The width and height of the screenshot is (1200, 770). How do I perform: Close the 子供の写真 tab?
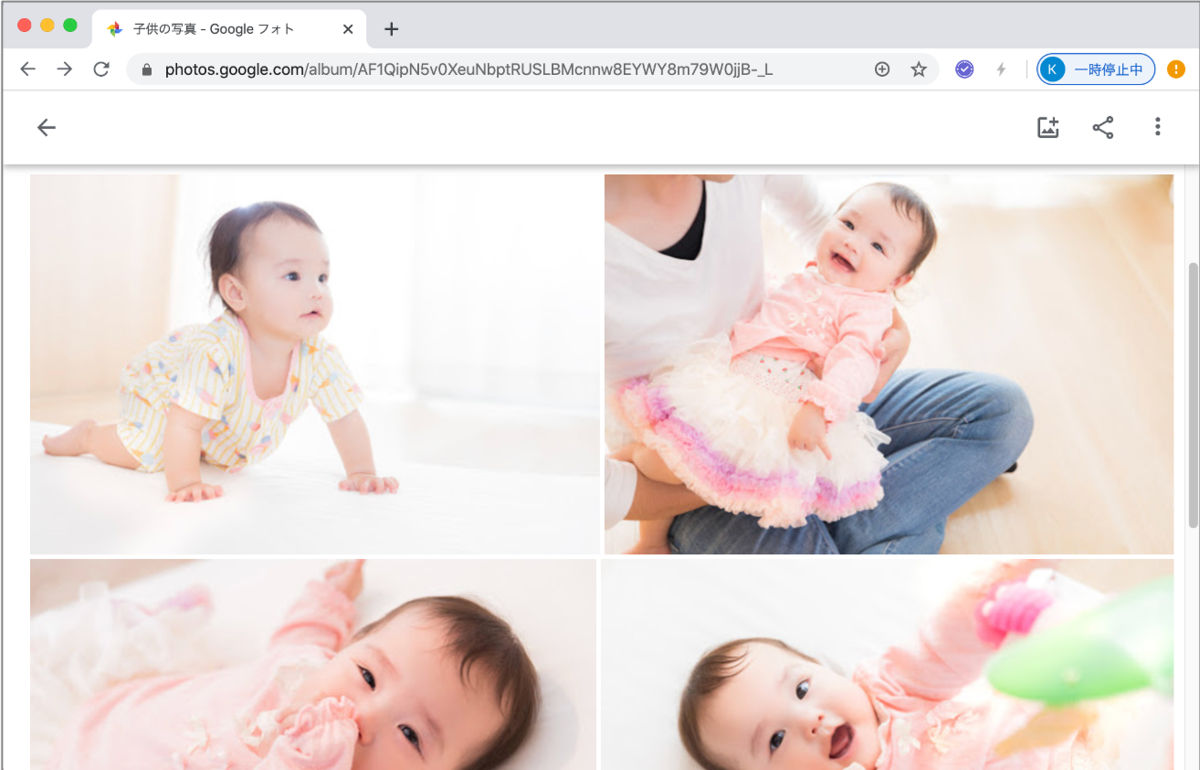click(348, 29)
